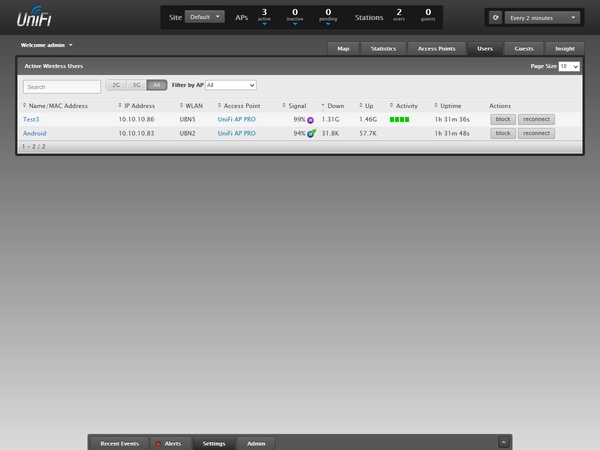
Task: Click sort arrows on Up column
Action: coord(361,105)
